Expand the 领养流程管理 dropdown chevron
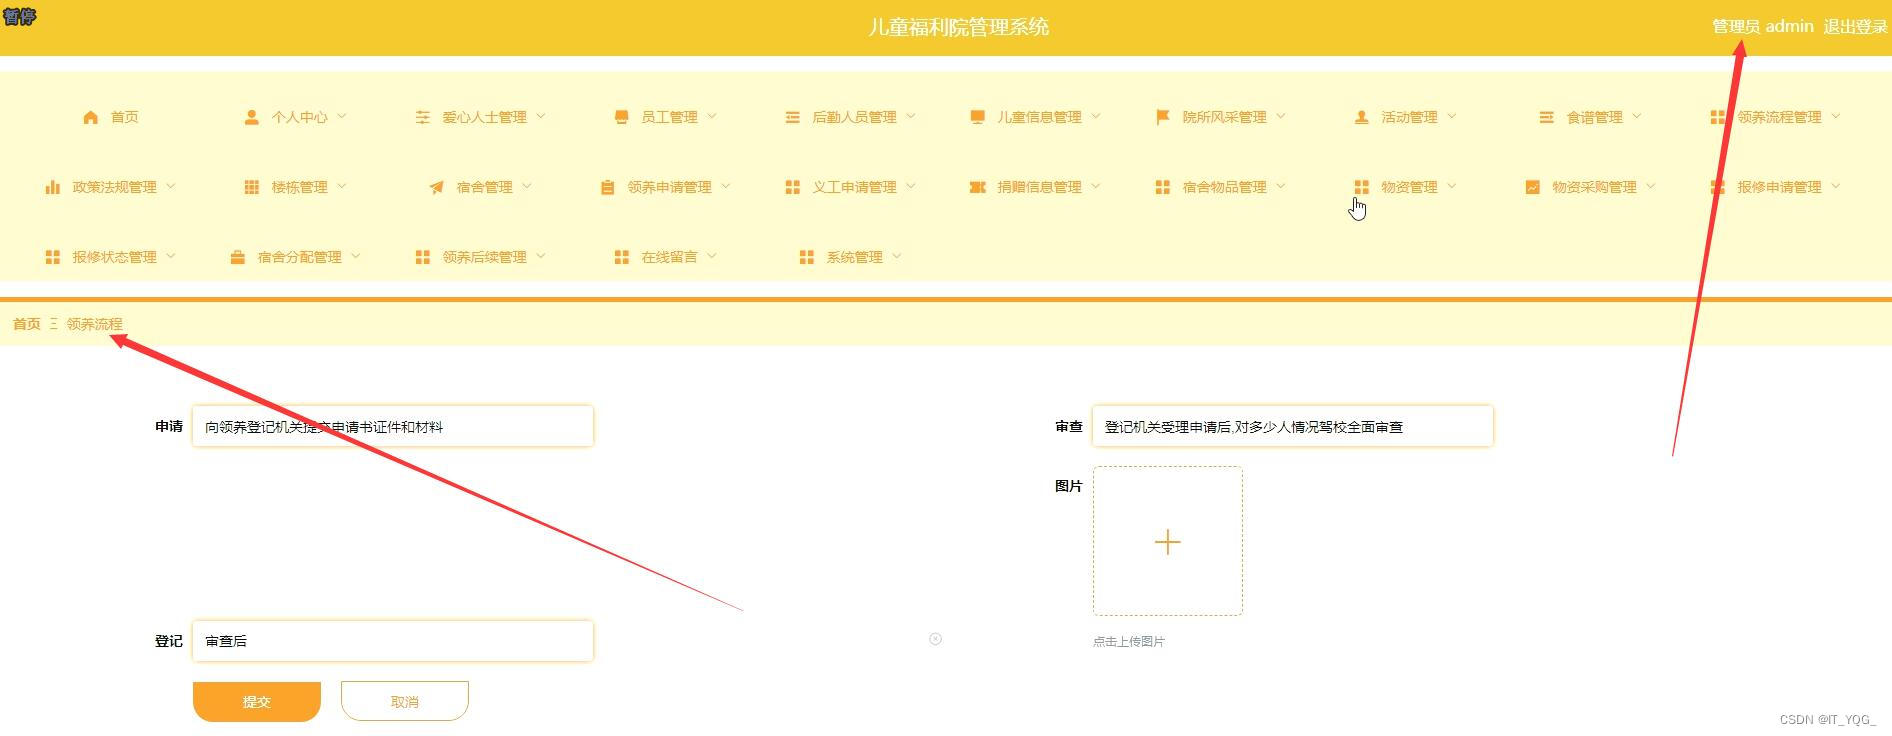The height and width of the screenshot is (736, 1892). click(1836, 116)
